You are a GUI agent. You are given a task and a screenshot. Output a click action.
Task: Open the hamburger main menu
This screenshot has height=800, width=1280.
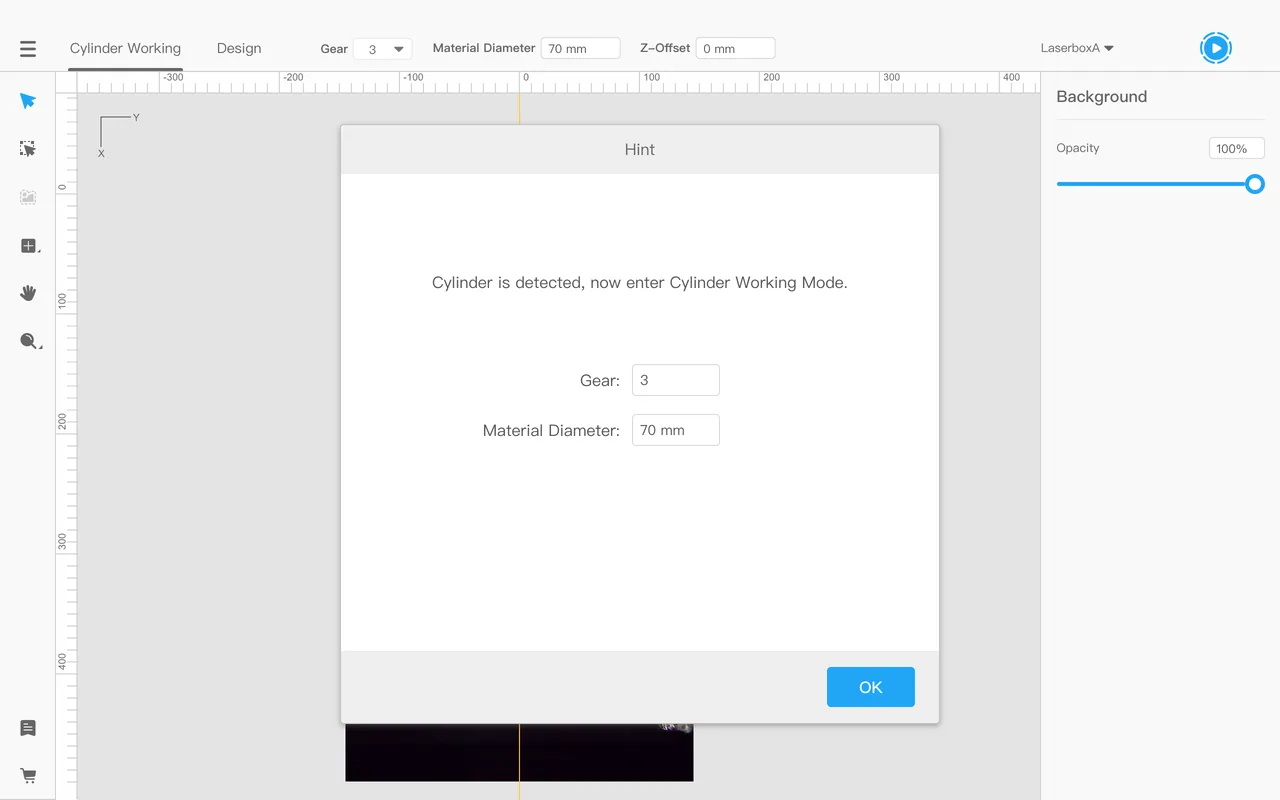pyautogui.click(x=28, y=48)
